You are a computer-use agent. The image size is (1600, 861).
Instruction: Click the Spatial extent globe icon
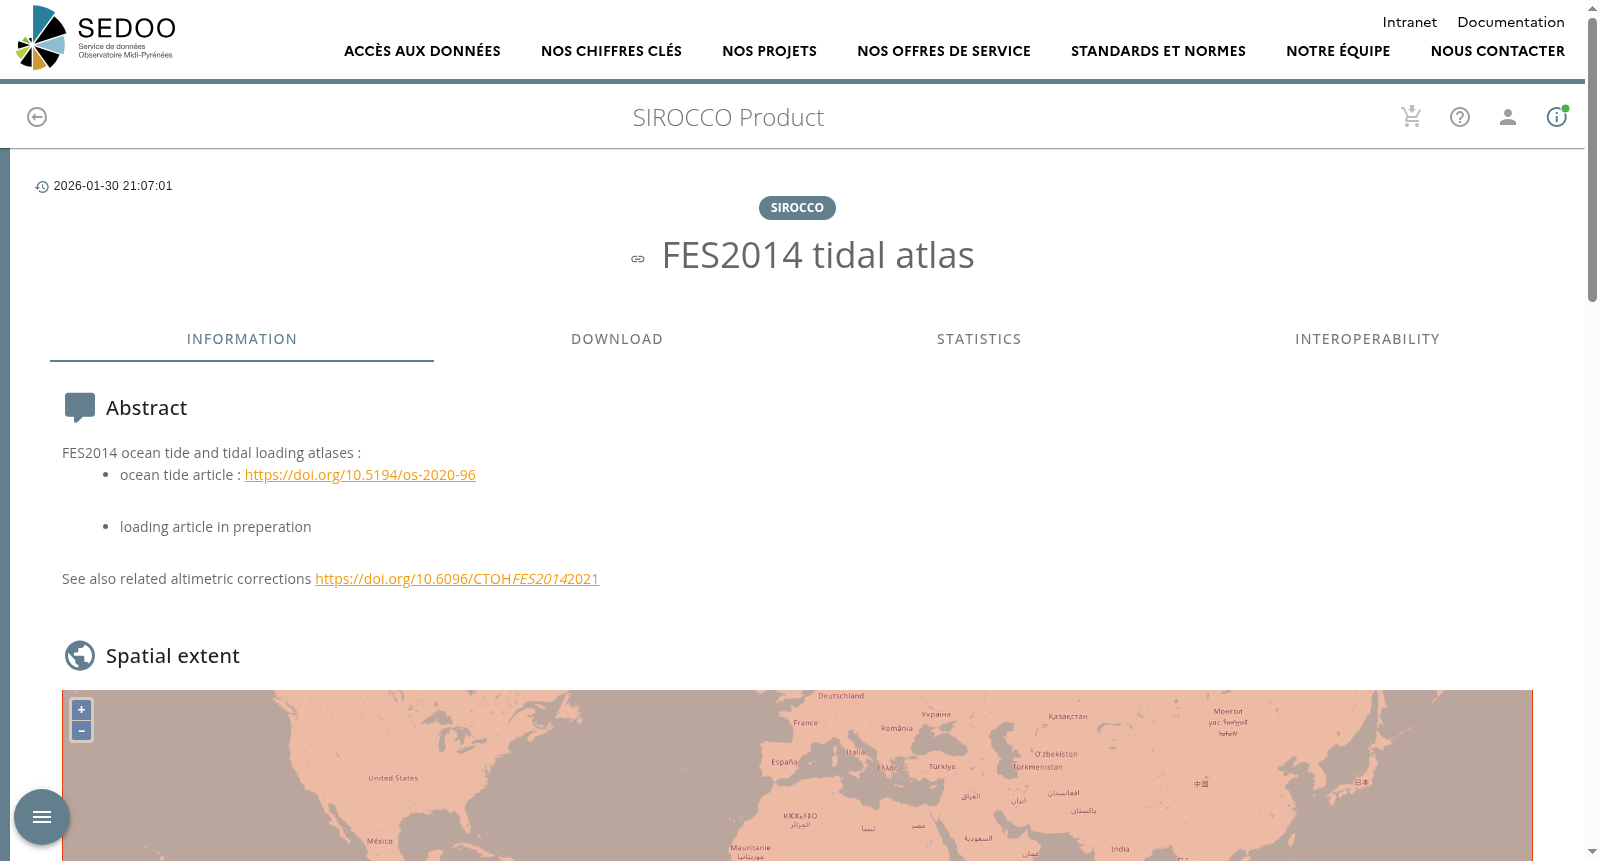80,656
